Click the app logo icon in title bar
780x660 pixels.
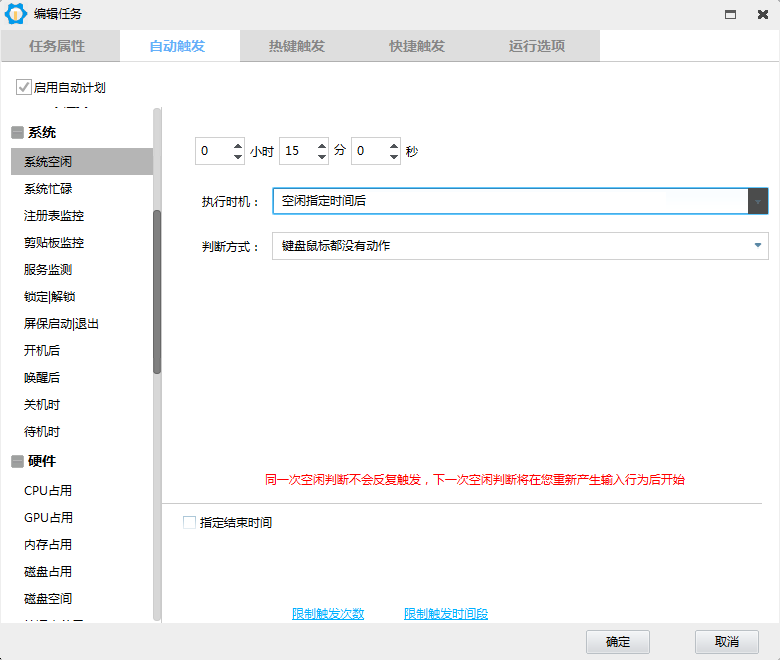[x=16, y=14]
